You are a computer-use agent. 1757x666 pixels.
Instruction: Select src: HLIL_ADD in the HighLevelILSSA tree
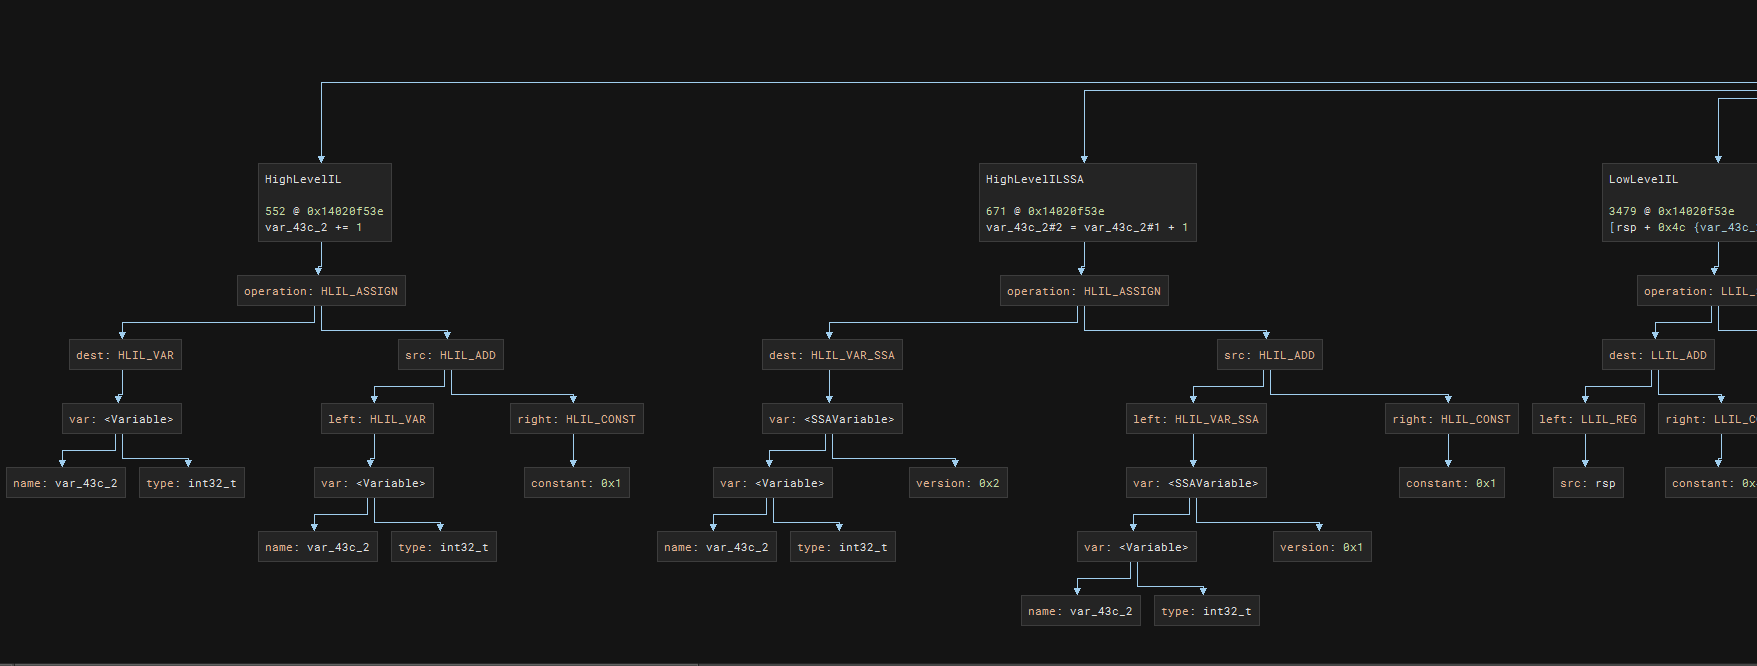click(1270, 355)
